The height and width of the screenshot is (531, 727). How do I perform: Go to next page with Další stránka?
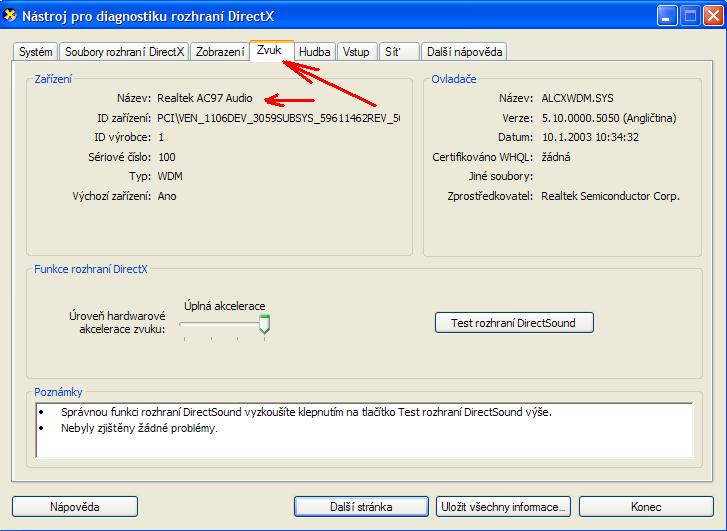tap(363, 507)
